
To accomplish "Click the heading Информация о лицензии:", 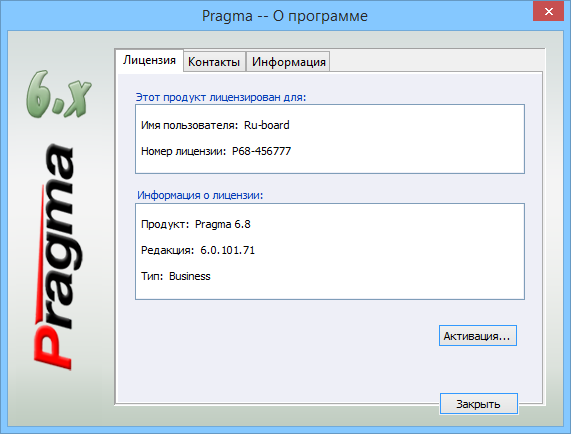I will [200, 195].
